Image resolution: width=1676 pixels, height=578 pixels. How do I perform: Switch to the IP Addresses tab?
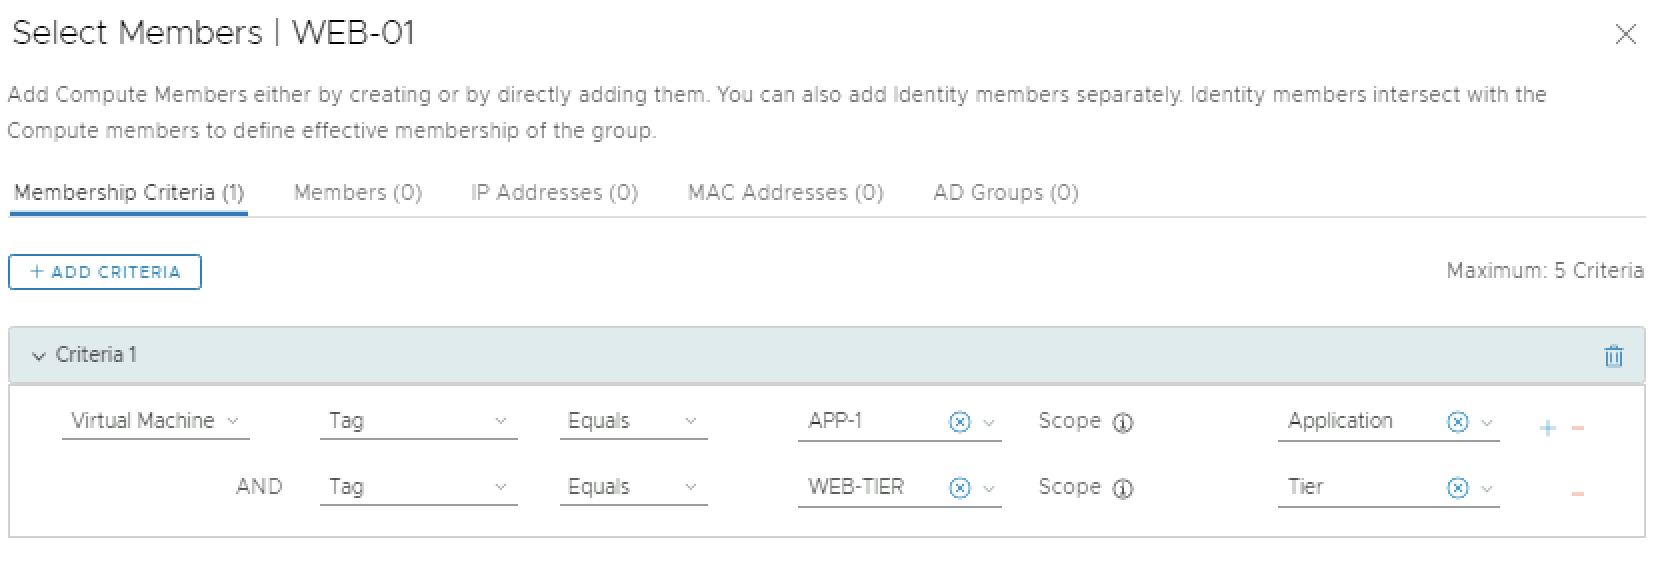(x=554, y=192)
